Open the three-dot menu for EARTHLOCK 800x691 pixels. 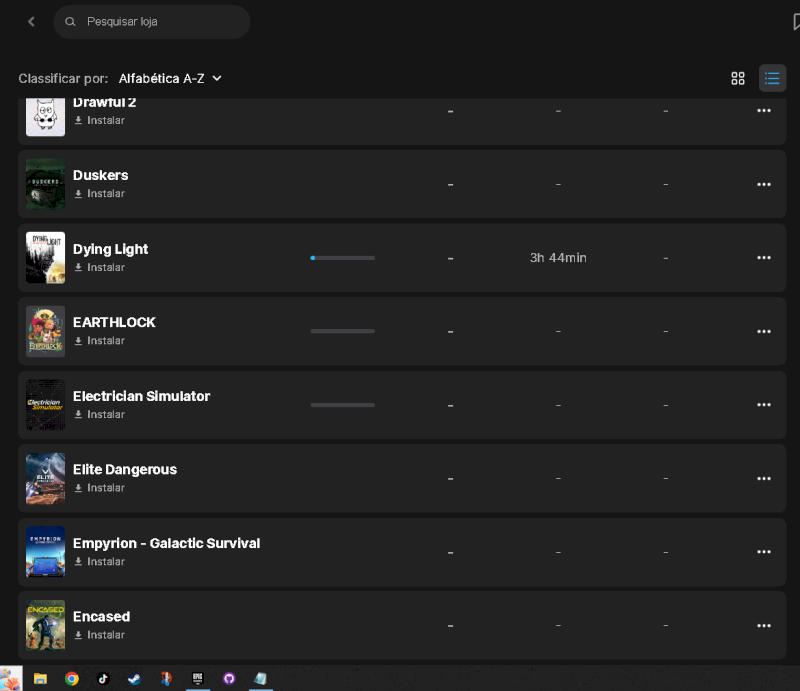(764, 331)
